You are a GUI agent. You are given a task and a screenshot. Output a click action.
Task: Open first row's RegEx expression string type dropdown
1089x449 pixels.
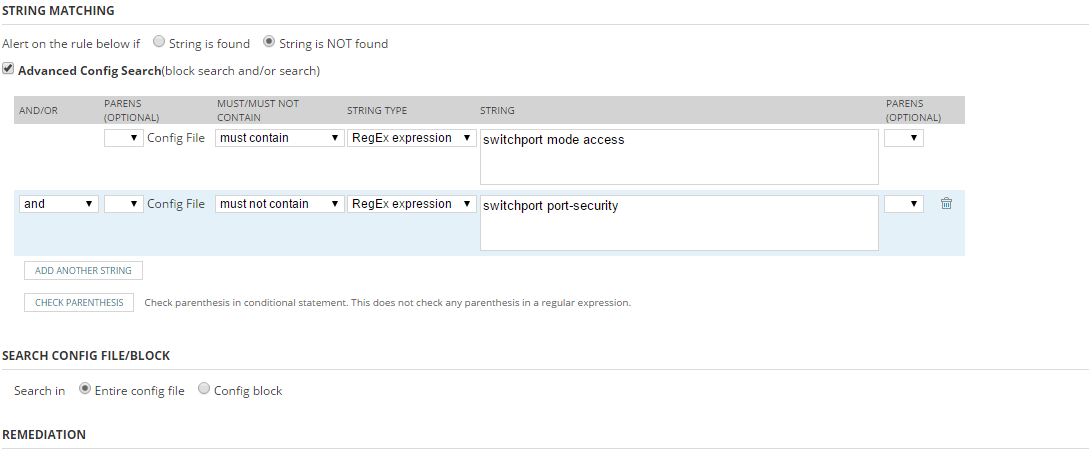tap(411, 138)
